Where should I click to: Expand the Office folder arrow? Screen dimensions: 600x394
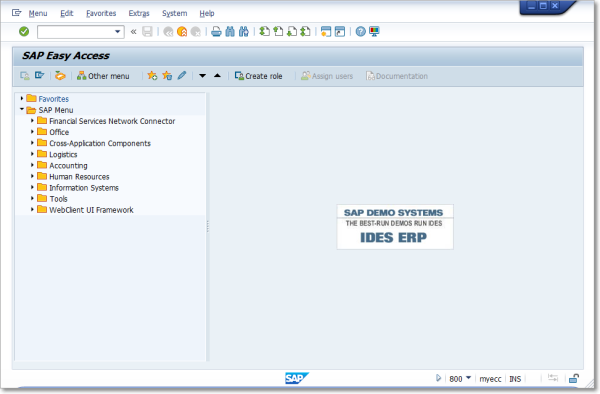coord(33,132)
